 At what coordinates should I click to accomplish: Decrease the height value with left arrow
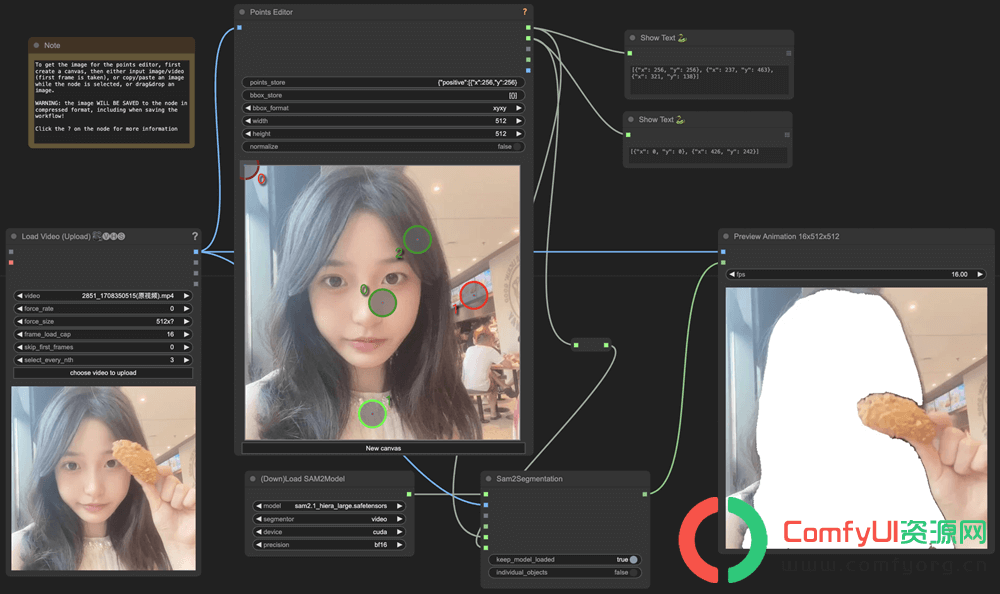[x=247, y=134]
